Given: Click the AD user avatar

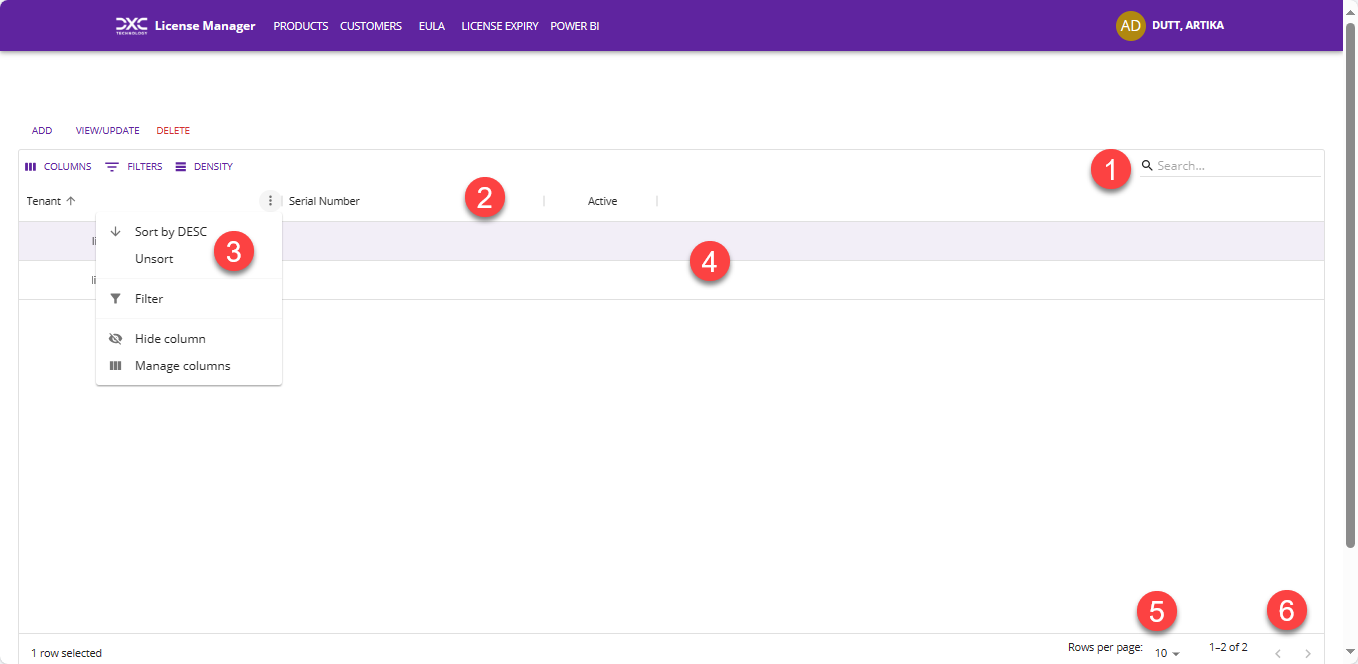Looking at the screenshot, I should [1130, 26].
